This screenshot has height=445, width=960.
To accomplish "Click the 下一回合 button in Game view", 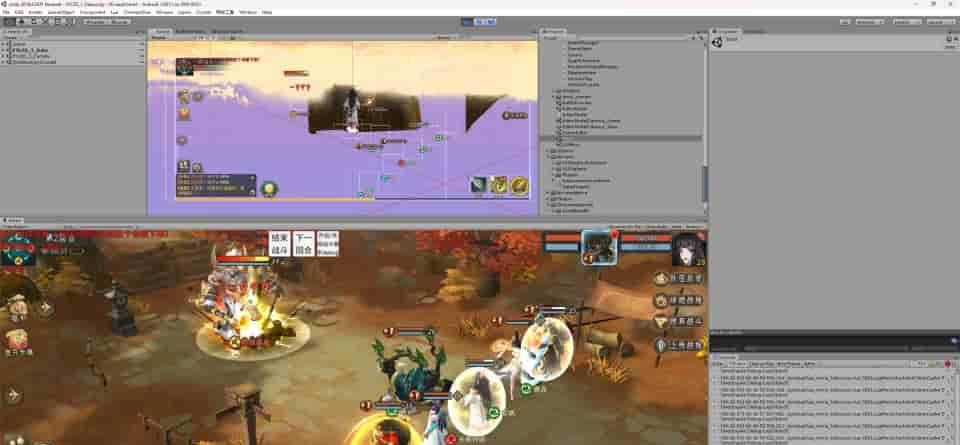I will tap(304, 243).
